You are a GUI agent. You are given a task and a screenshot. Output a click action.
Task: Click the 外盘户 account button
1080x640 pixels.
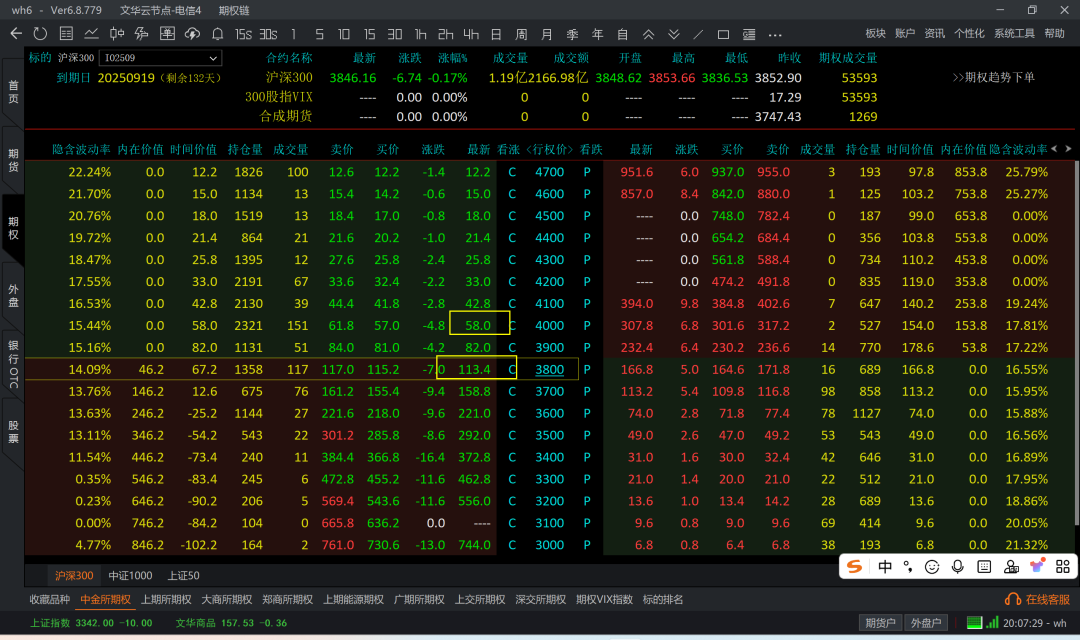point(926,623)
